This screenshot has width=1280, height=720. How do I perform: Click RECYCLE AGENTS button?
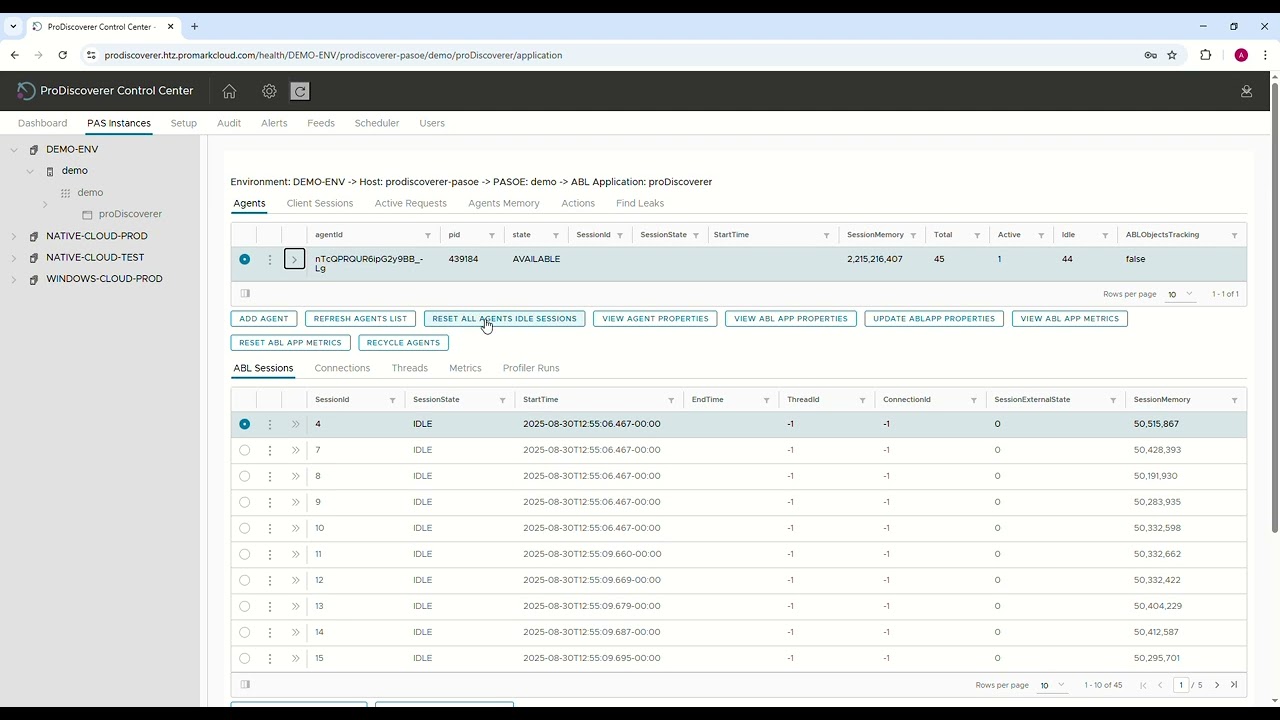click(403, 343)
